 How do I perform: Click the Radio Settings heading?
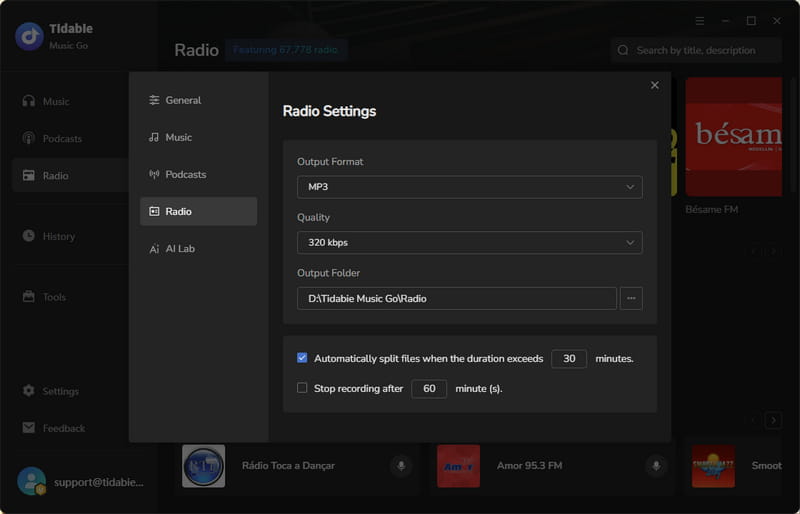[330, 111]
